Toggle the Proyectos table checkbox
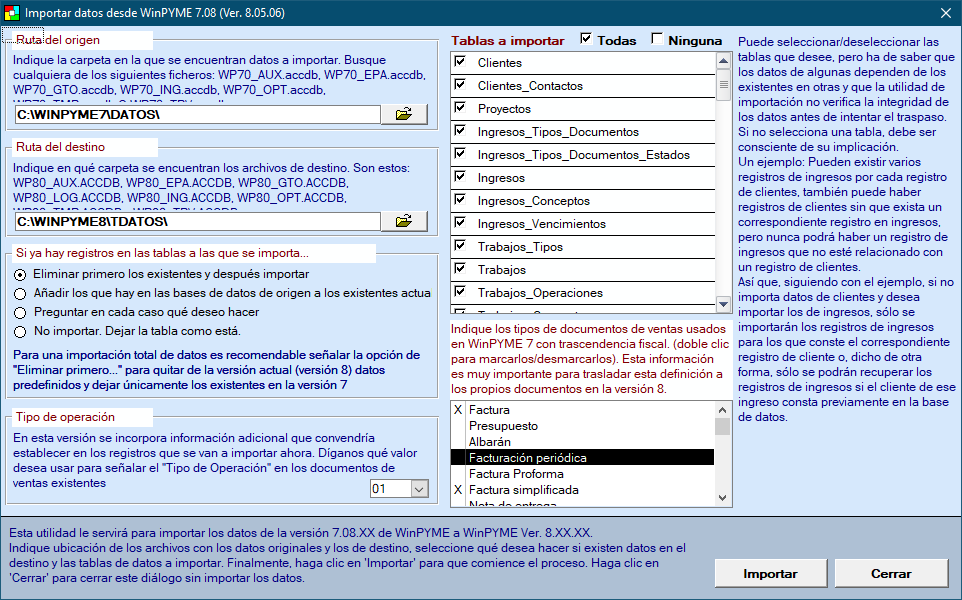This screenshot has width=962, height=600. [x=460, y=108]
